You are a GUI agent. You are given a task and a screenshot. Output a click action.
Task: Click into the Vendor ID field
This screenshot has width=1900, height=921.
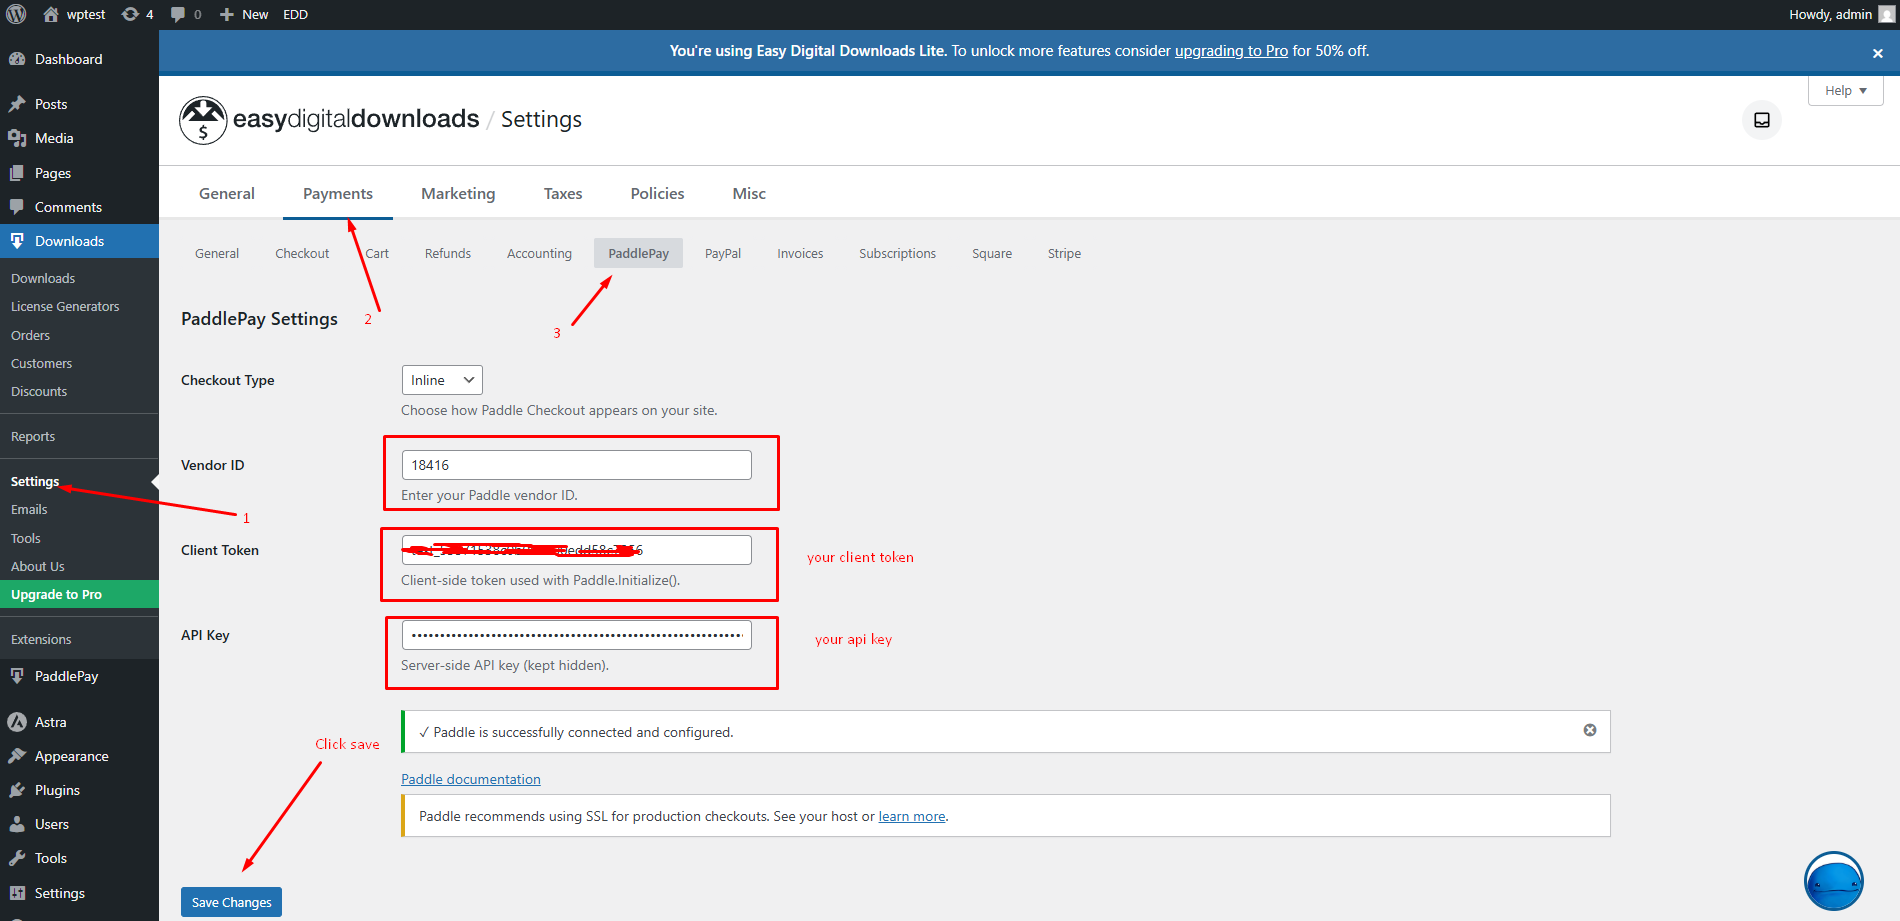tap(576, 465)
